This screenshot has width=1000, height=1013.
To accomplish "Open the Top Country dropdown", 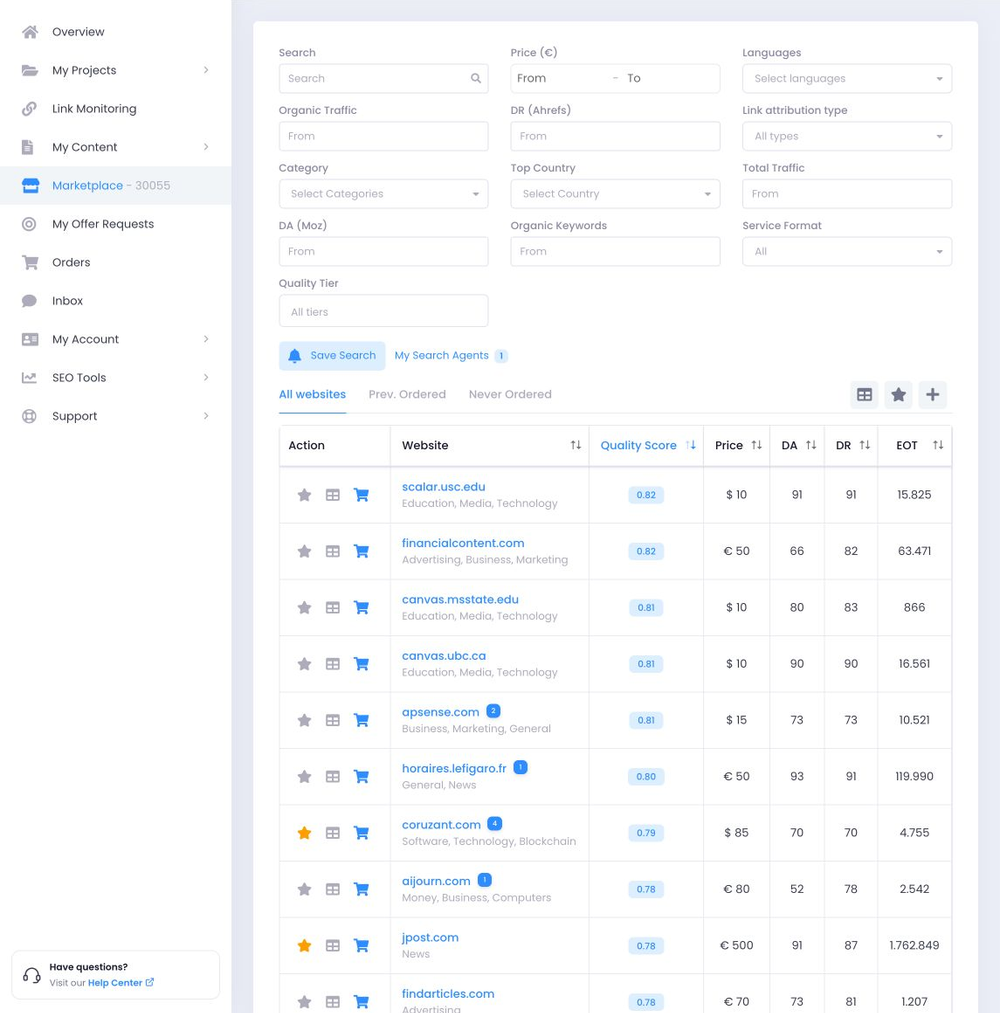I will (615, 194).
